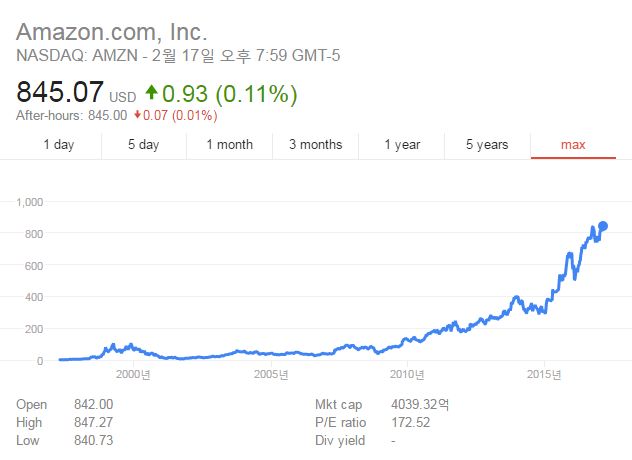Screen dimensions: 632x460
Task: Click the Amazon.com, Inc. title
Action: click(x=112, y=32)
